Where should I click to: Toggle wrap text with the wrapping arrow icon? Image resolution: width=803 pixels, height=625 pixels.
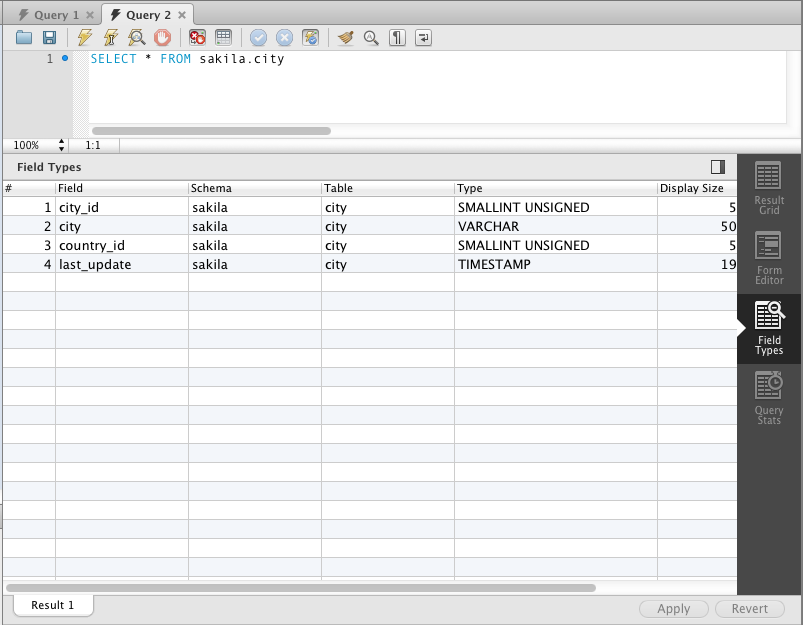pyautogui.click(x=423, y=37)
